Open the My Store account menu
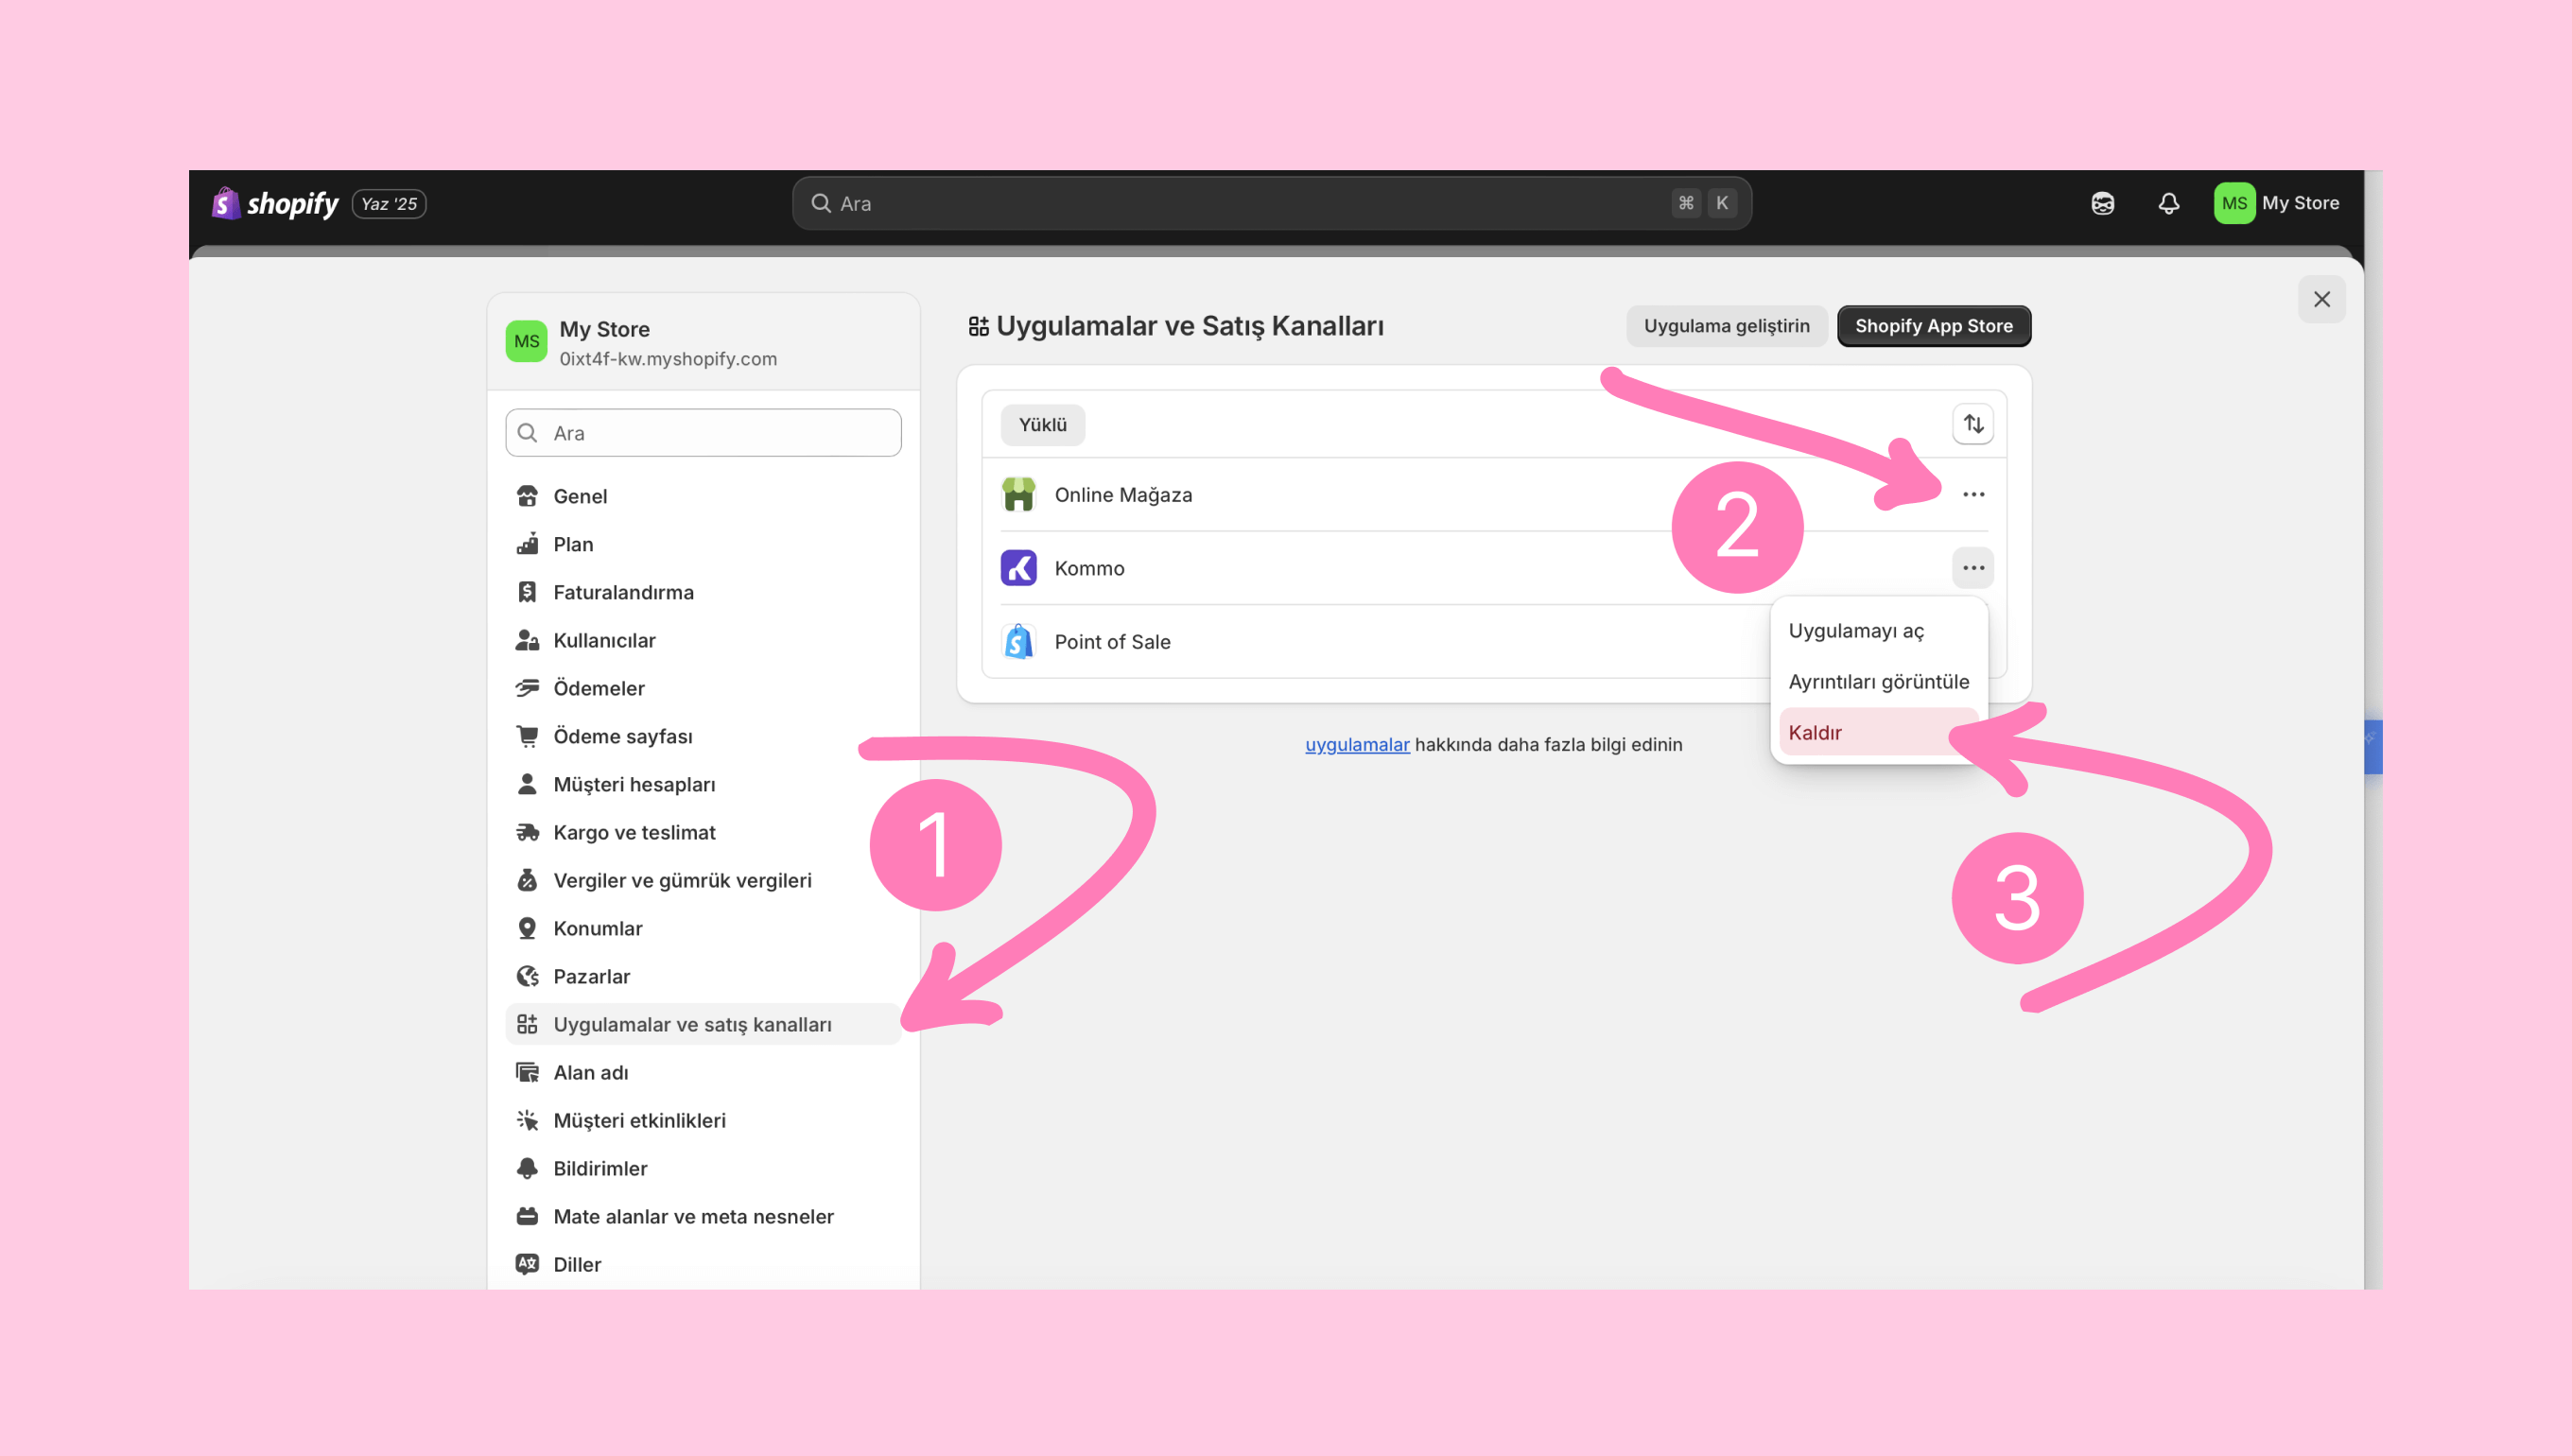2572x1456 pixels. coord(2277,203)
